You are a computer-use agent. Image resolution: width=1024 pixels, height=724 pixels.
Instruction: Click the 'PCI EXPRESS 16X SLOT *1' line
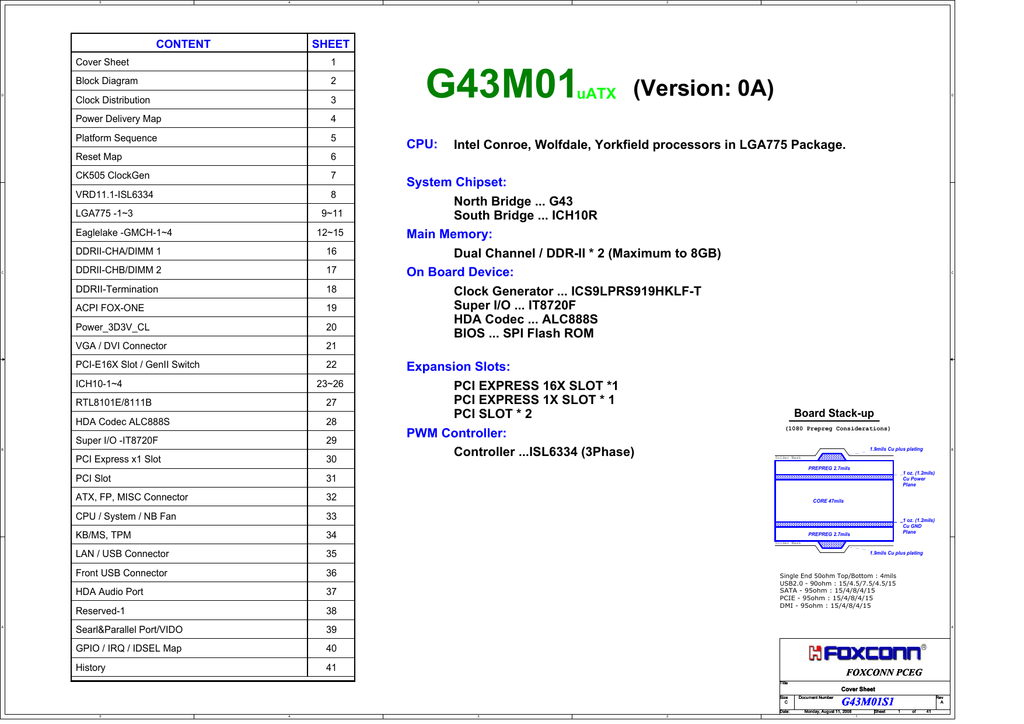pos(536,386)
